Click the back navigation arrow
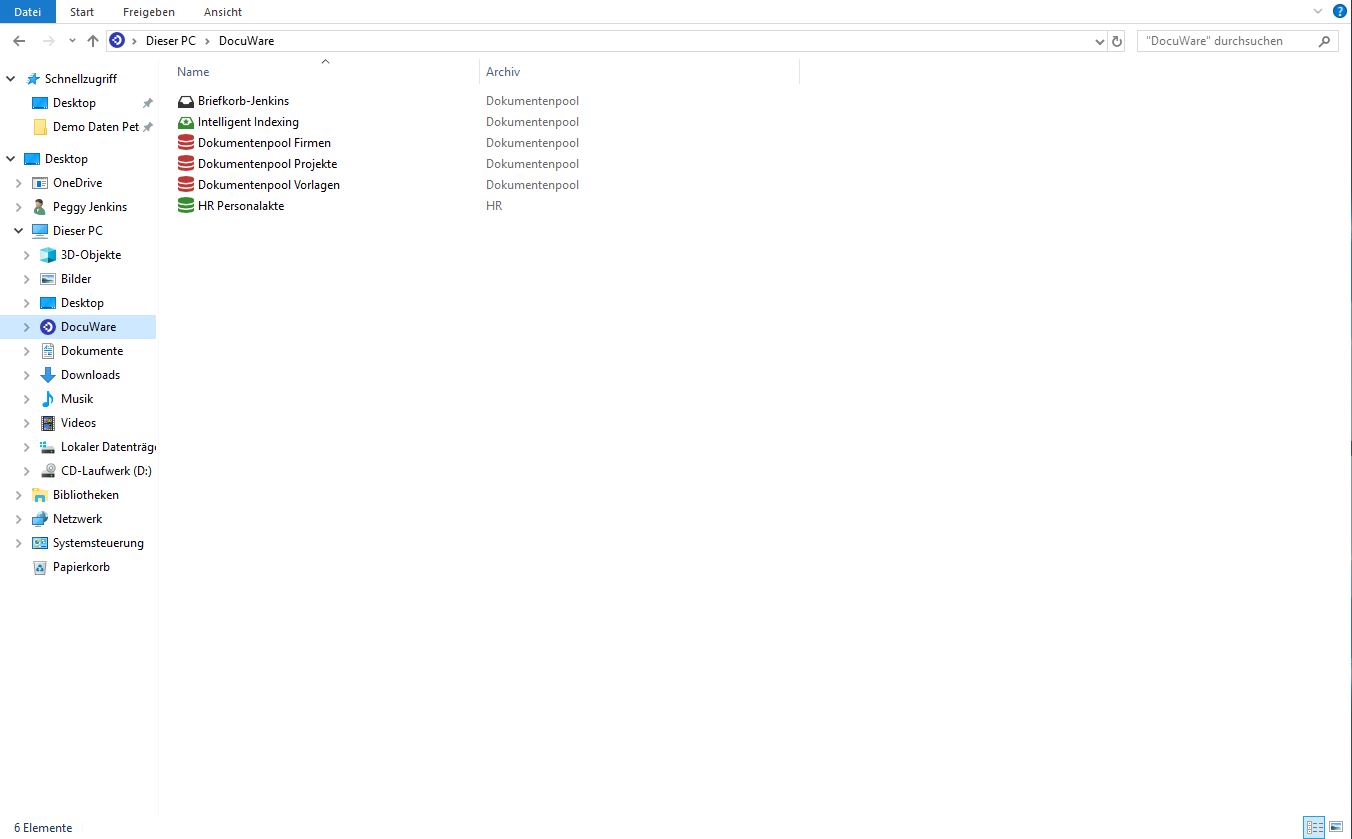This screenshot has height=839, width=1352. [x=18, y=40]
